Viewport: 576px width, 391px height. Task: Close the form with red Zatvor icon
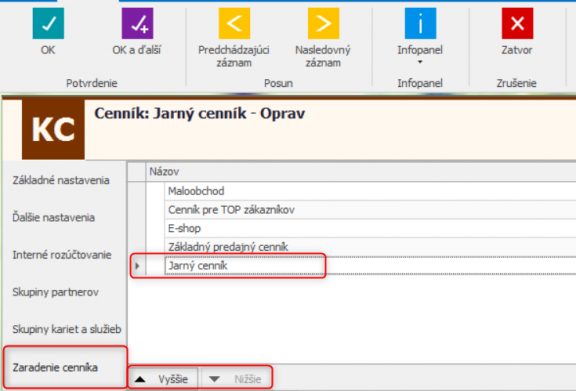coord(517,23)
